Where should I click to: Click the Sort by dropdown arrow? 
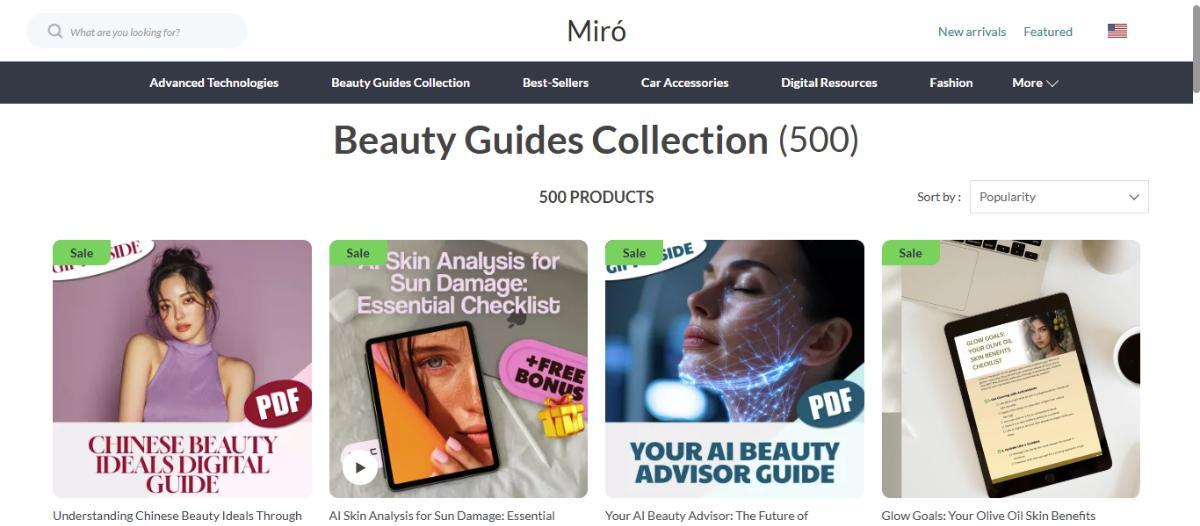tap(1134, 197)
